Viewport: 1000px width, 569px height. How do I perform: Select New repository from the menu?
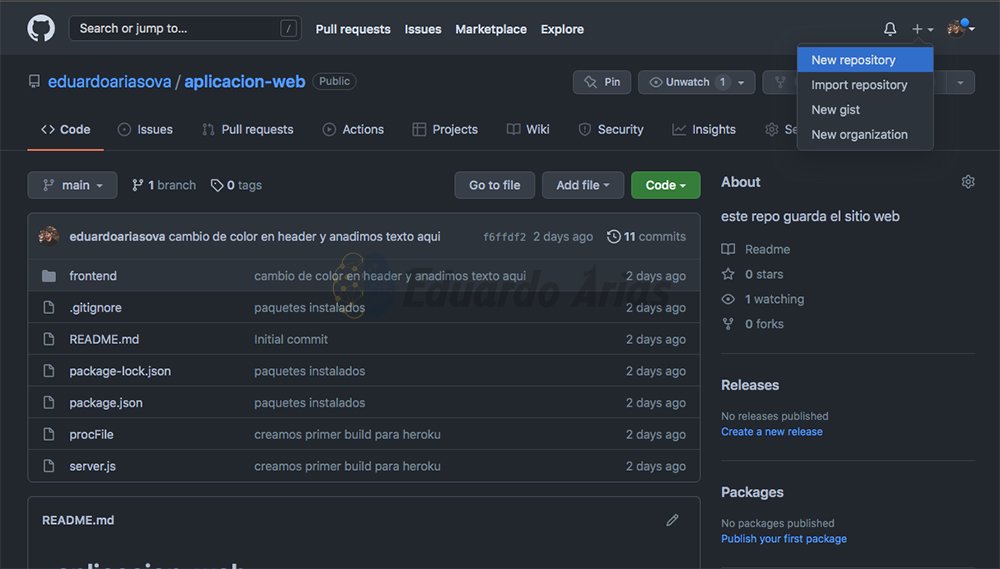click(x=865, y=60)
